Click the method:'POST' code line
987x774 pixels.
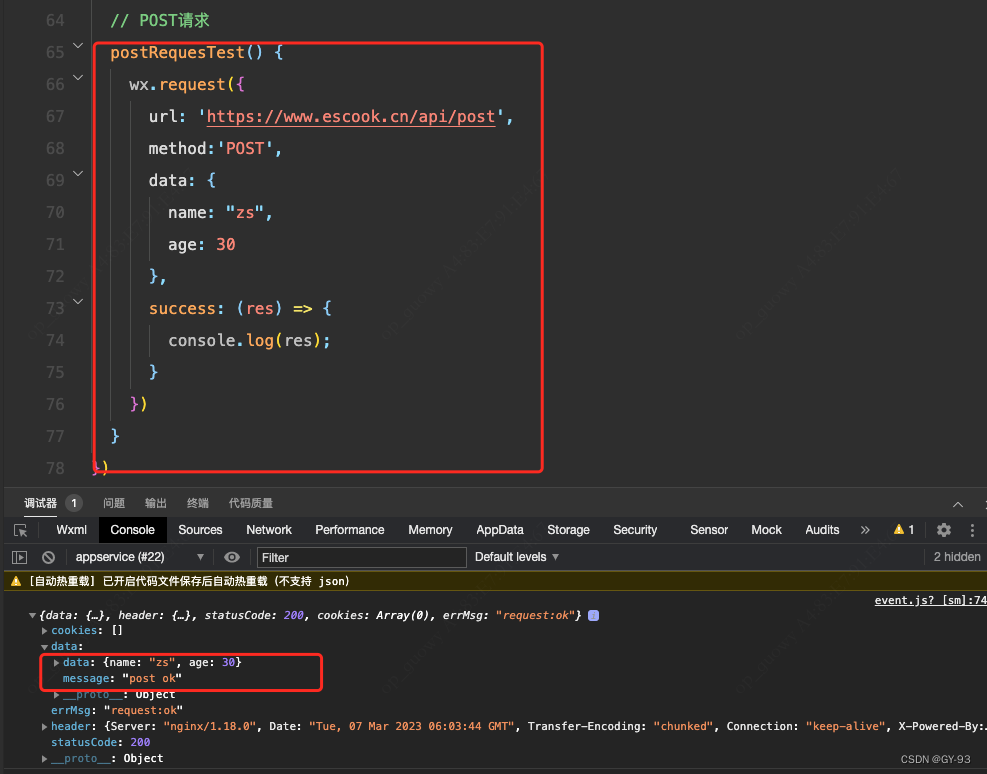(215, 149)
